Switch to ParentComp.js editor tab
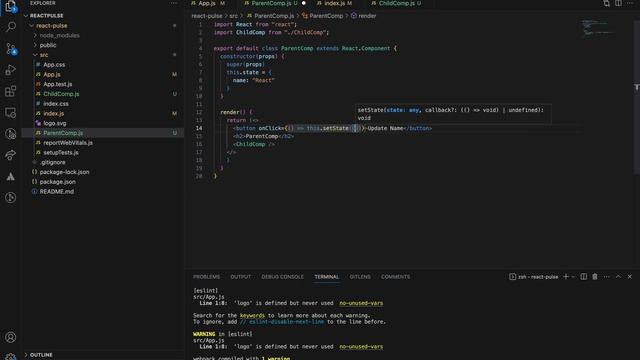640x360 pixels. click(x=271, y=3)
